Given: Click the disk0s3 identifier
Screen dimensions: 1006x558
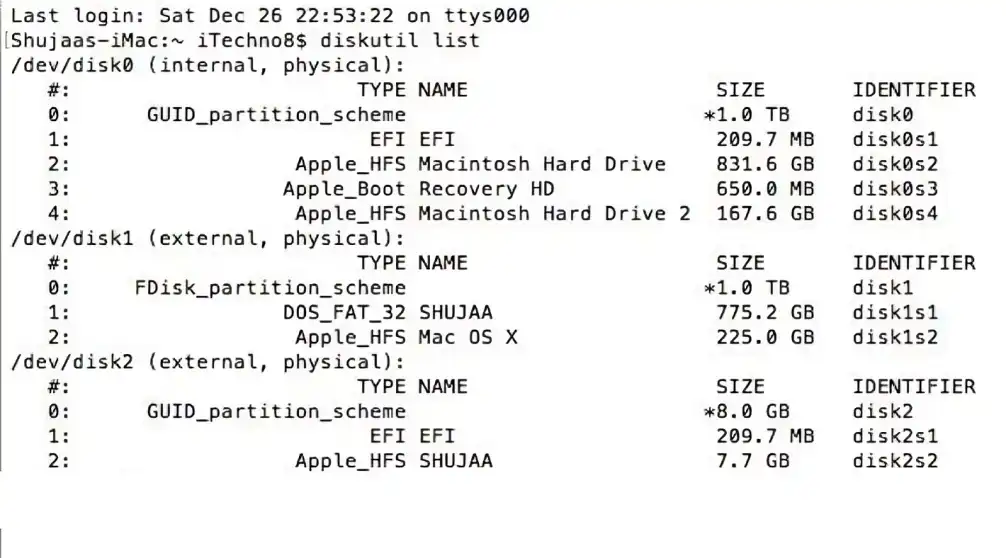Looking at the screenshot, I should tap(895, 189).
